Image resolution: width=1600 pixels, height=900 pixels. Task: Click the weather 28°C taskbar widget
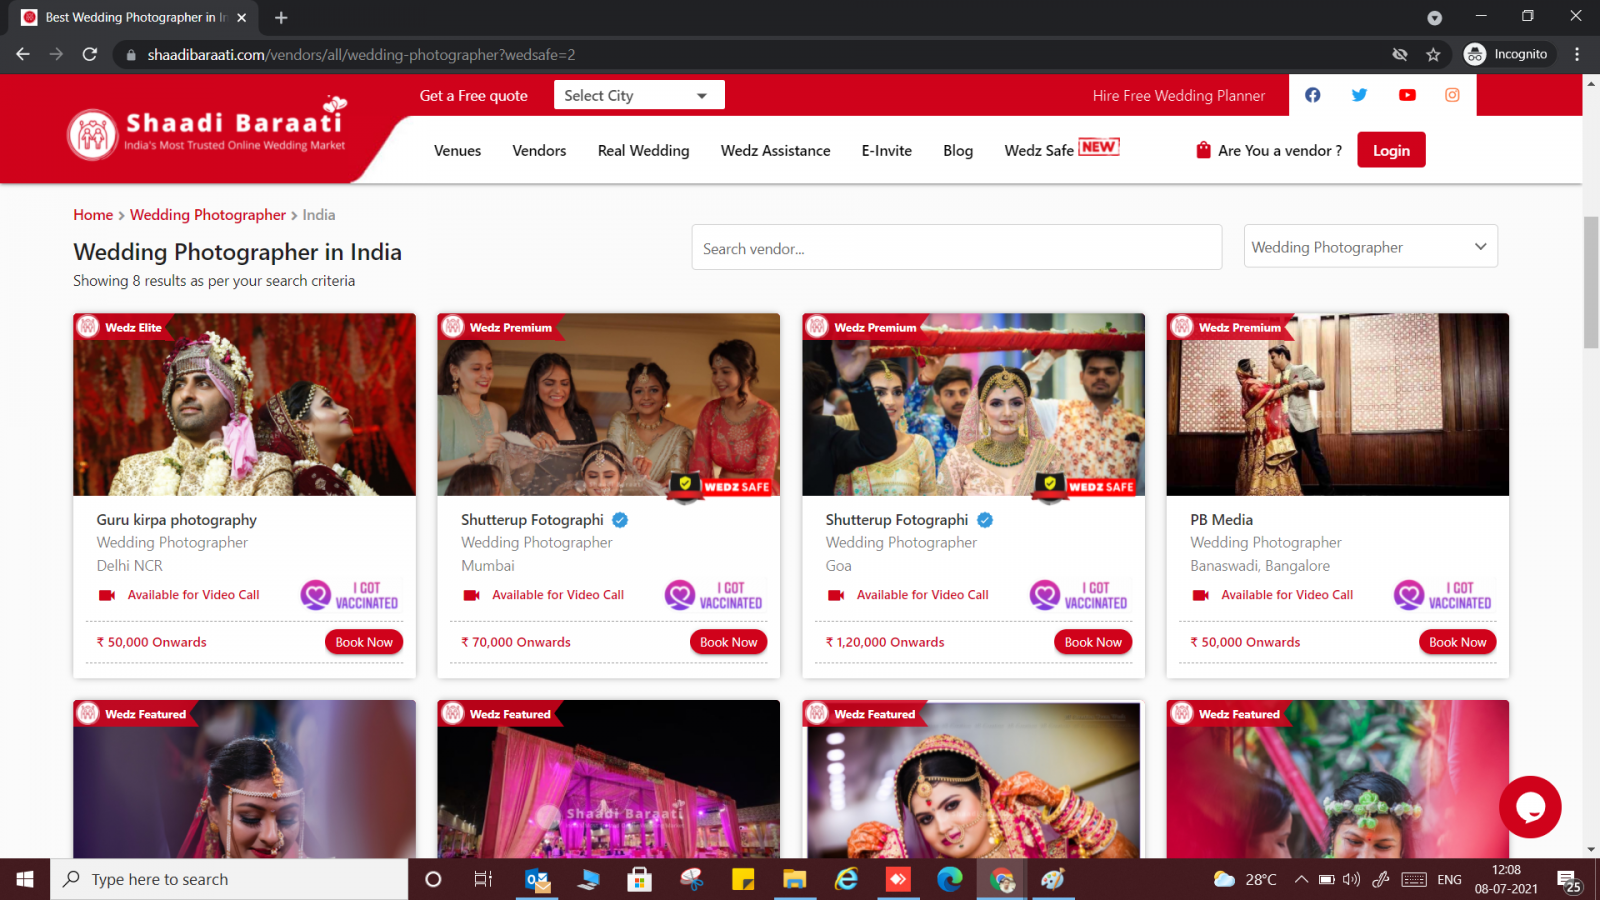pos(1244,879)
